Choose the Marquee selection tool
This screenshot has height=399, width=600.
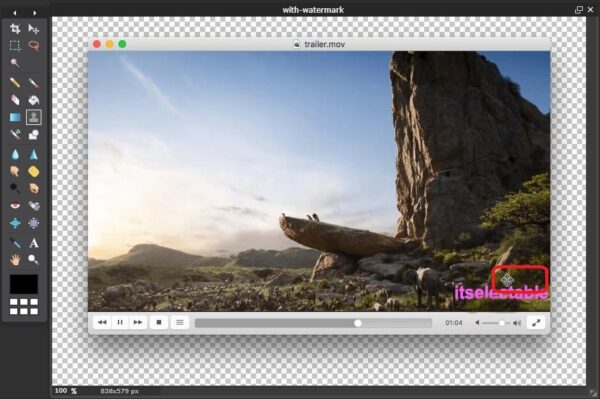15,46
